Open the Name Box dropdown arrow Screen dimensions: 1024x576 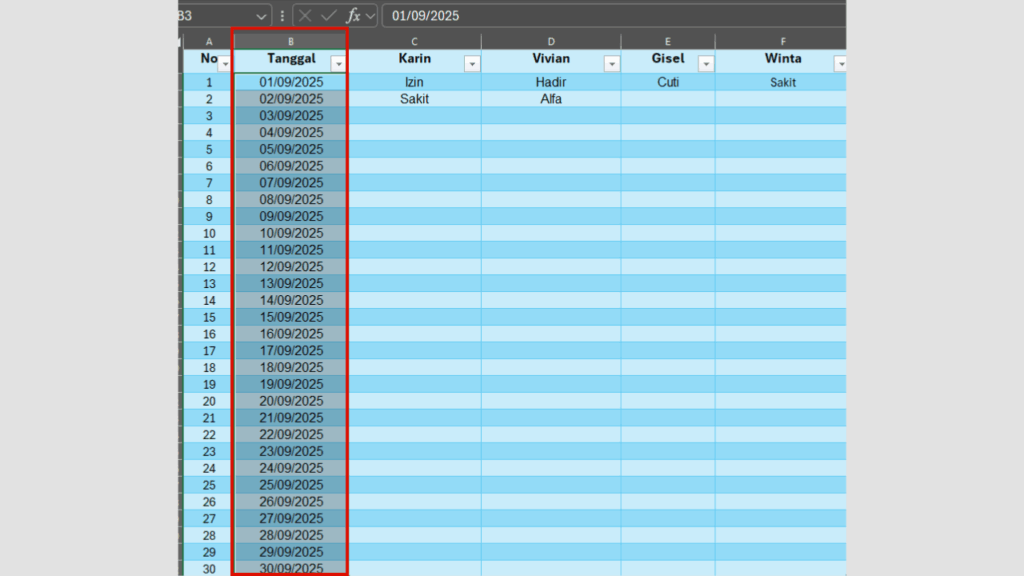261,16
